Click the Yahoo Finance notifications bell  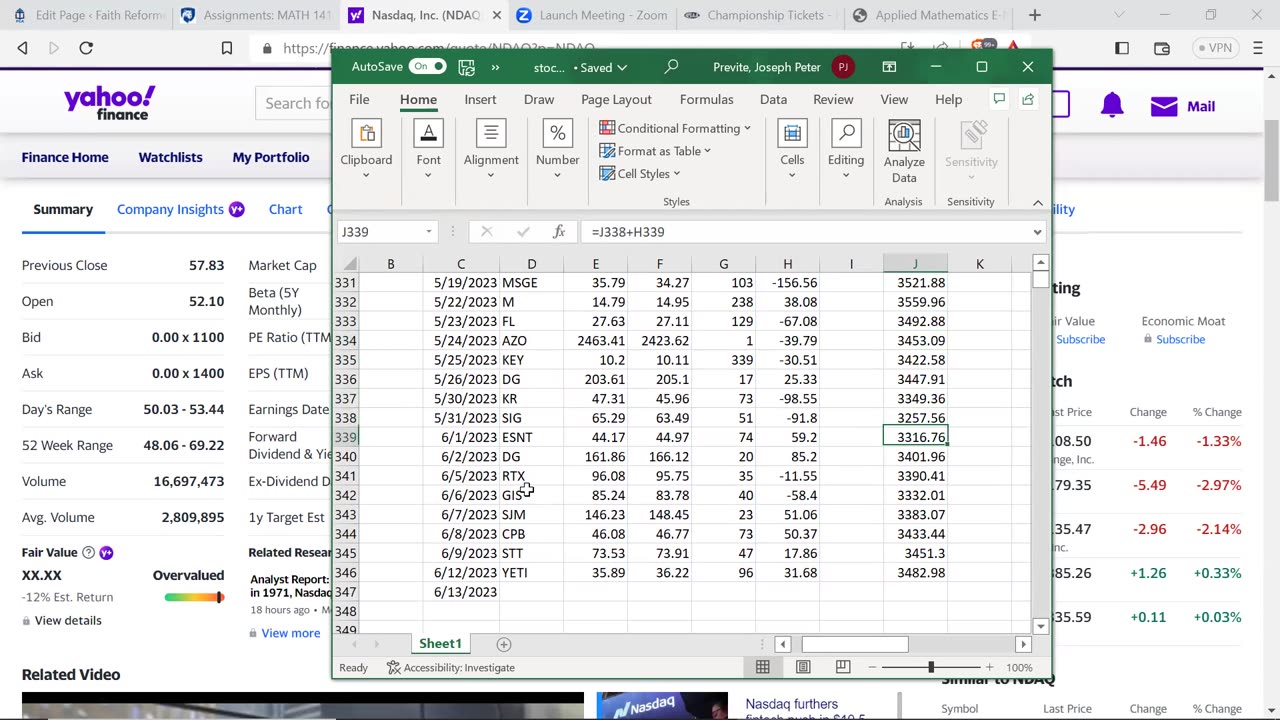1112,106
